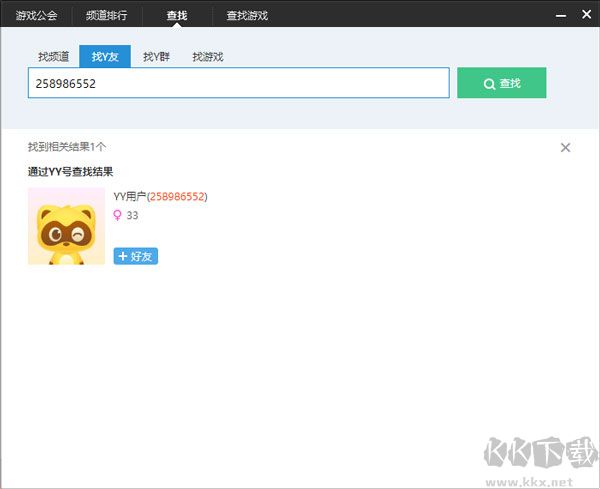The image size is (600, 489).
Task: Minimize the search window
Action: tap(561, 16)
